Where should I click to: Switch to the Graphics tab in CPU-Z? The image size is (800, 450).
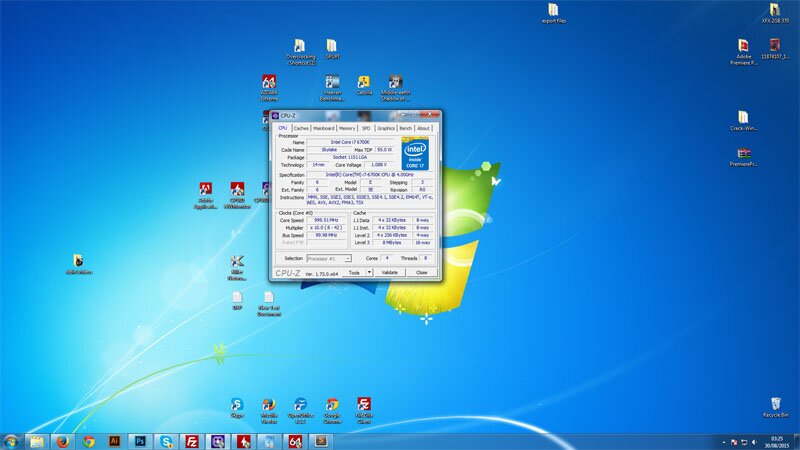tap(386, 128)
